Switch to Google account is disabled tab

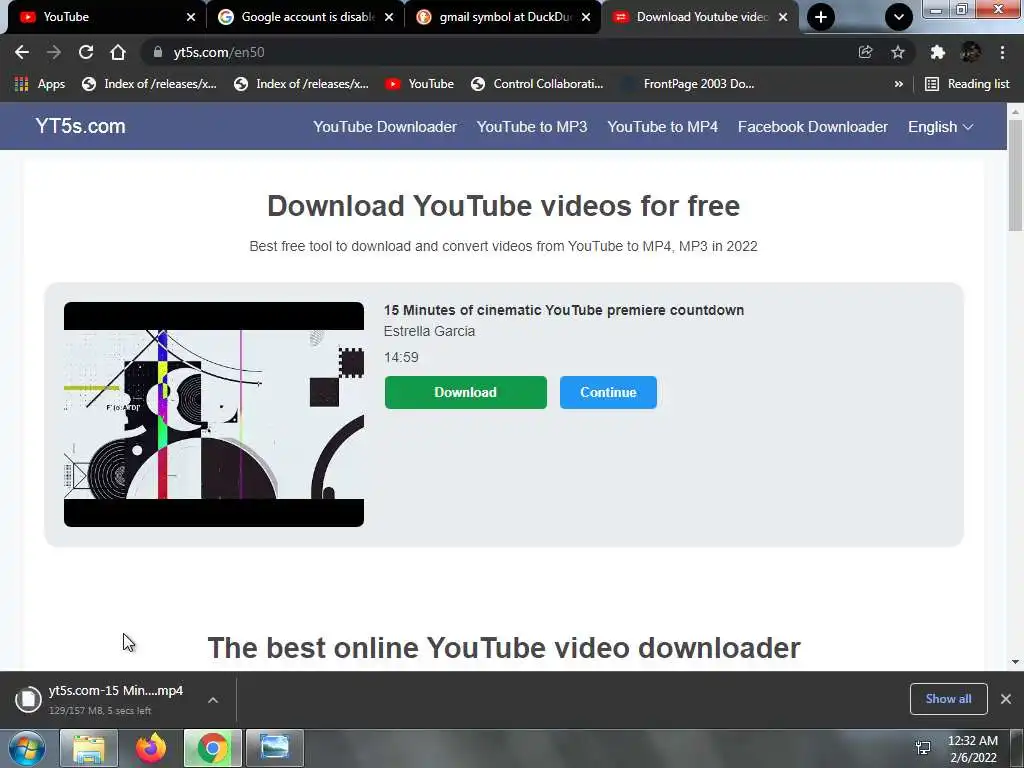[x=307, y=17]
